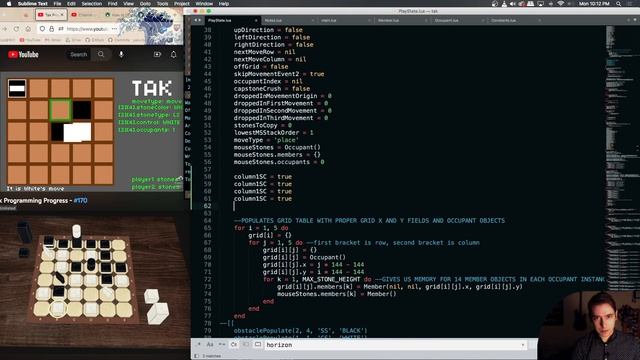Image resolution: width=640 pixels, height=360 pixels.
Task: Click the #170 hashtag link in title
Action: click(80, 201)
